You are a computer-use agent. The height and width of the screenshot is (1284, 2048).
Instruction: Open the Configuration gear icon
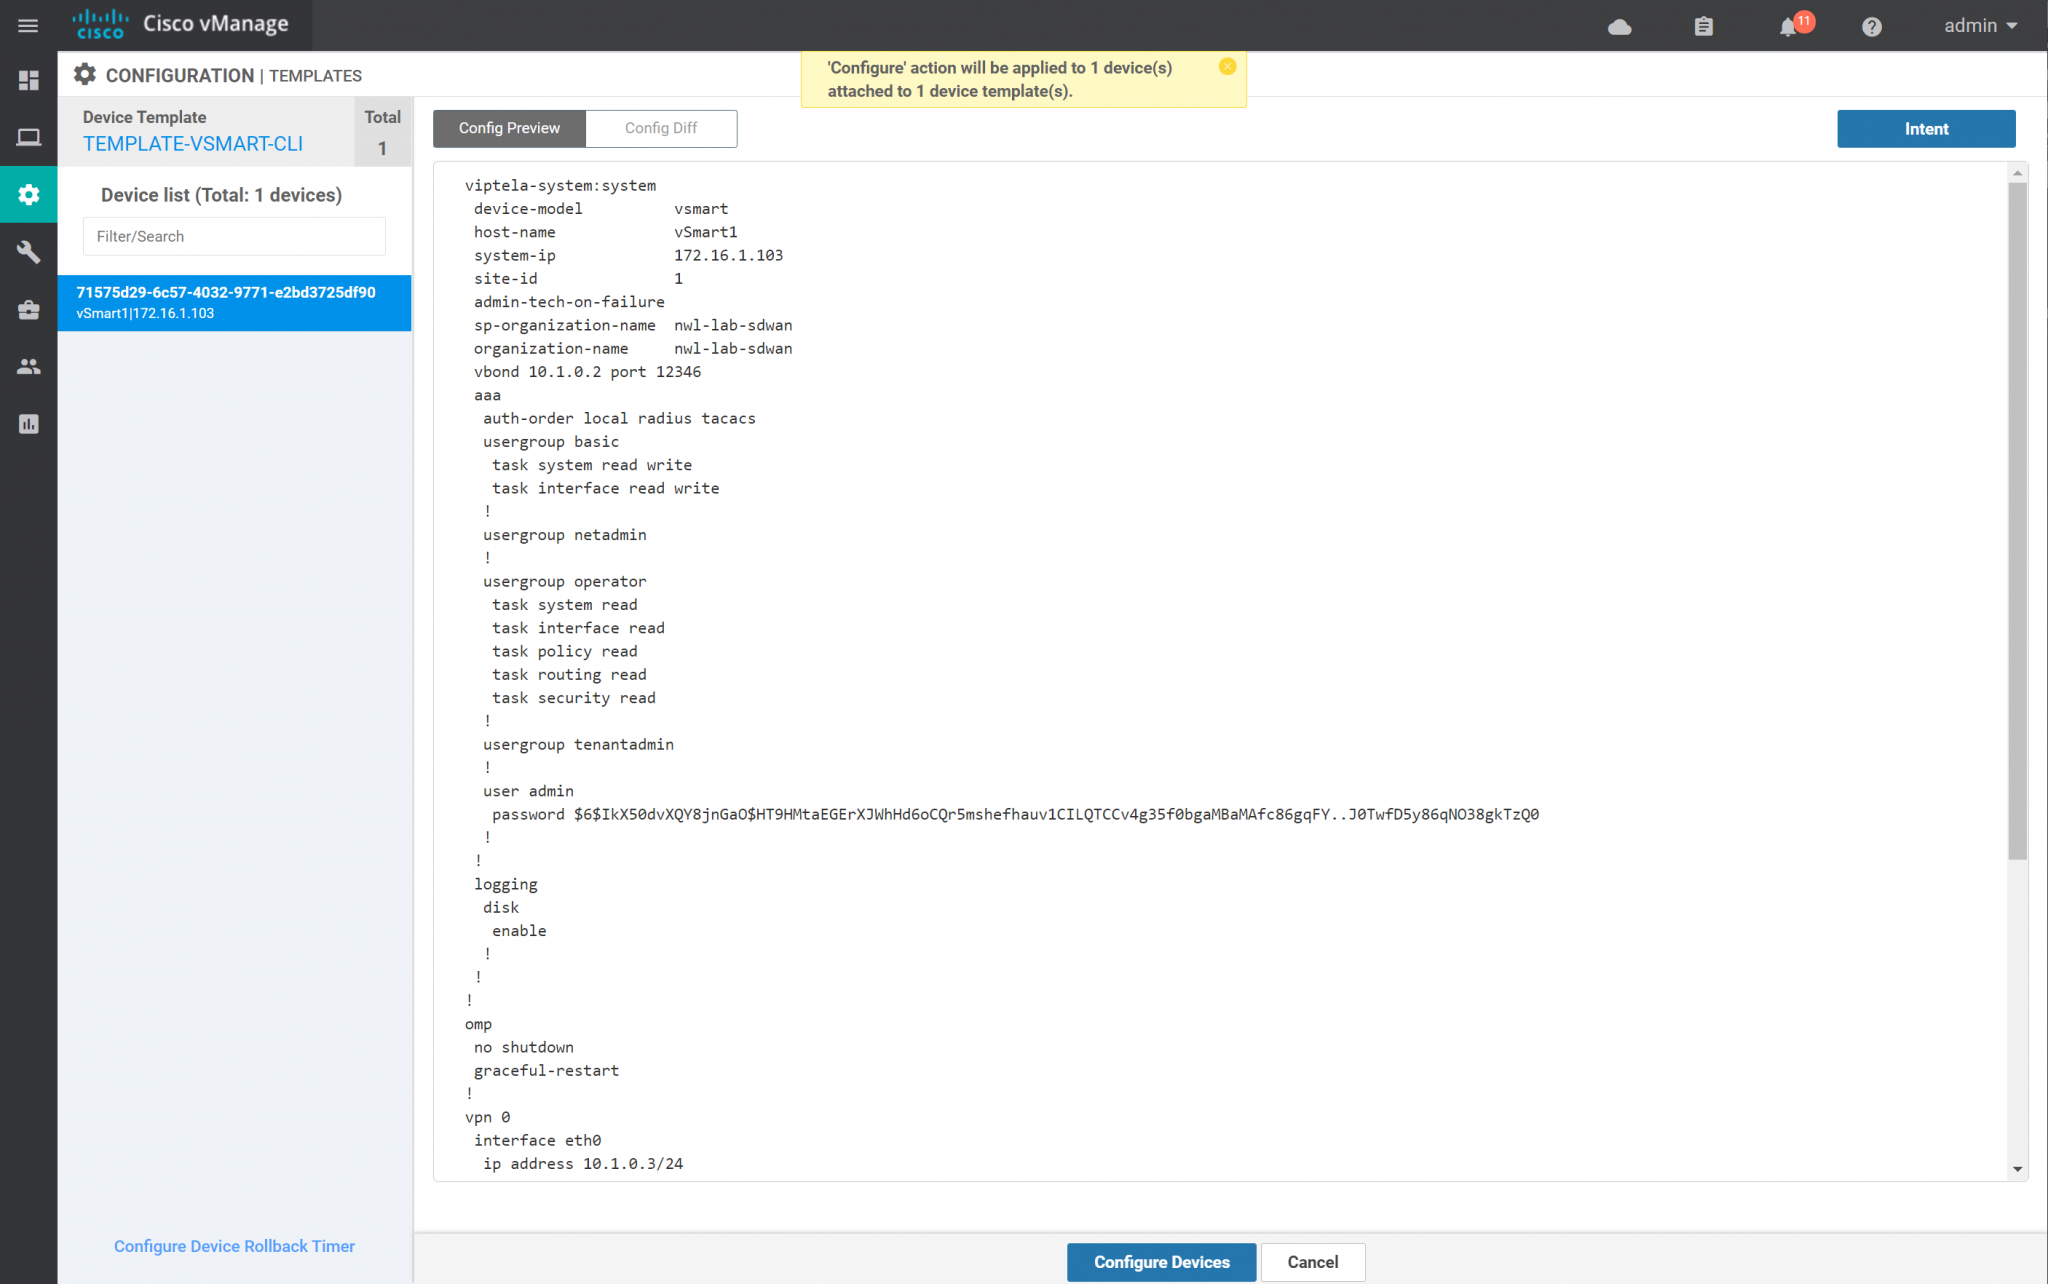click(28, 194)
